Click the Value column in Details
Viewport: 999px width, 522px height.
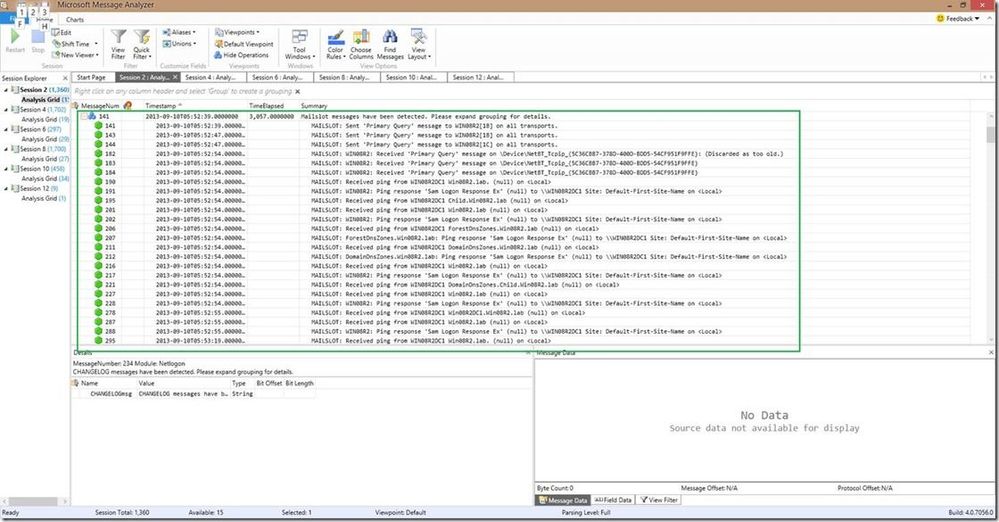[147, 383]
